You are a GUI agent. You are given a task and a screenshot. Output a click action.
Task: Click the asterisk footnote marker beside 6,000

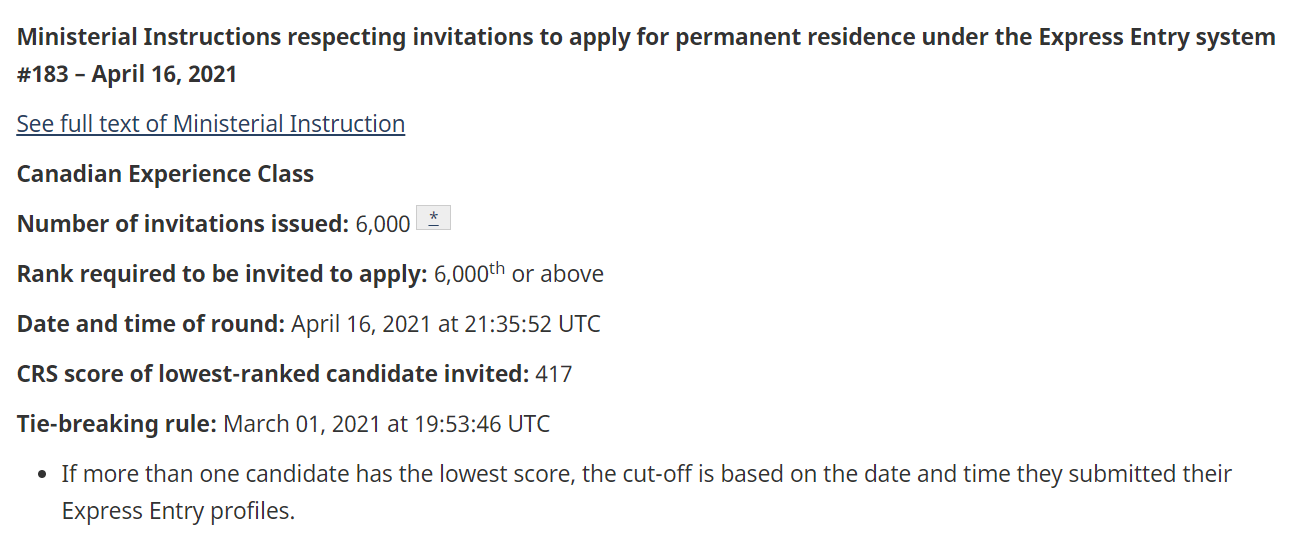tap(433, 219)
